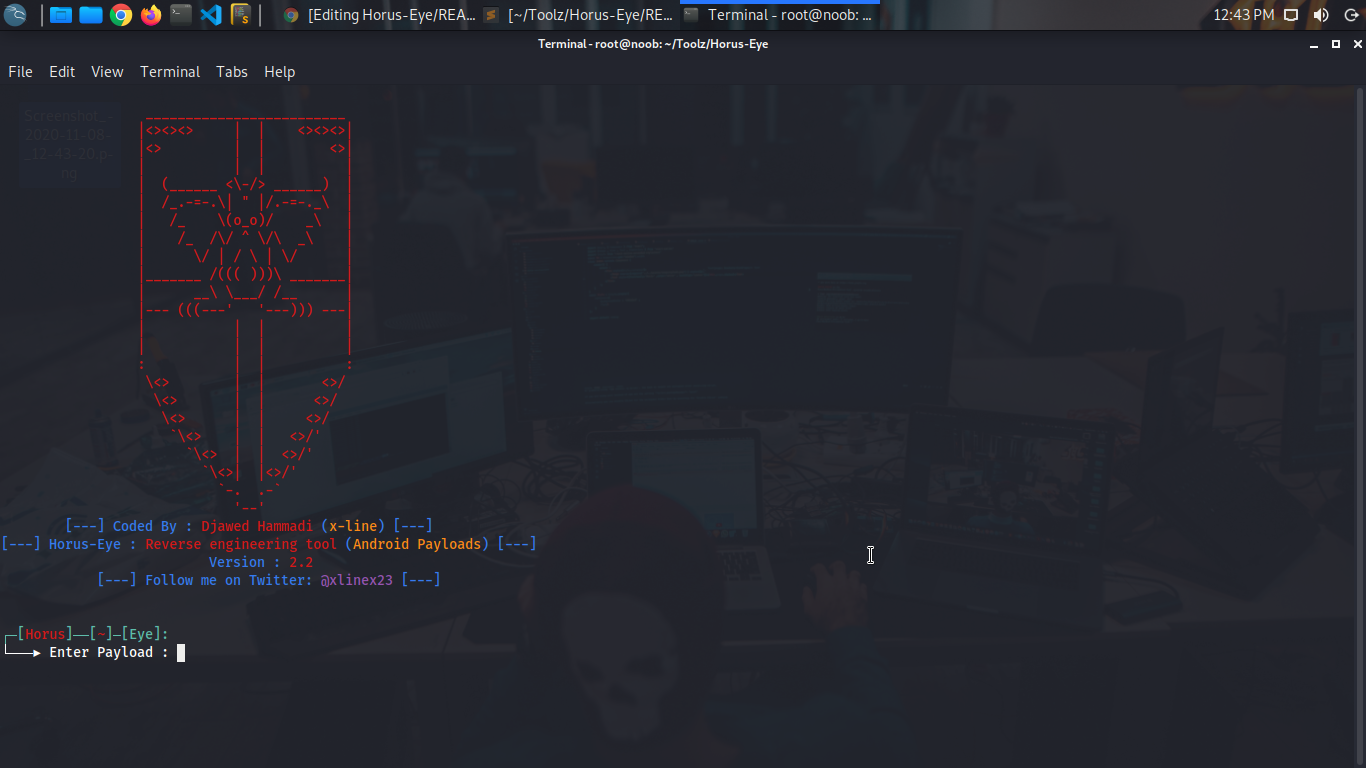Screen dimensions: 1366x768
Task: Open the View menu
Action: click(x=107, y=71)
